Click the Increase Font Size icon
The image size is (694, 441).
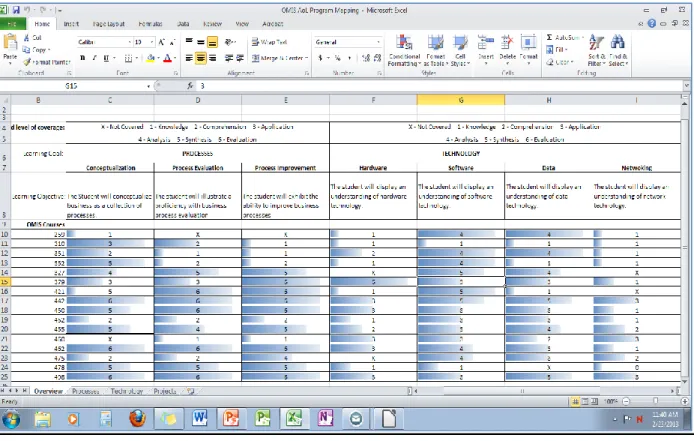tap(162, 42)
